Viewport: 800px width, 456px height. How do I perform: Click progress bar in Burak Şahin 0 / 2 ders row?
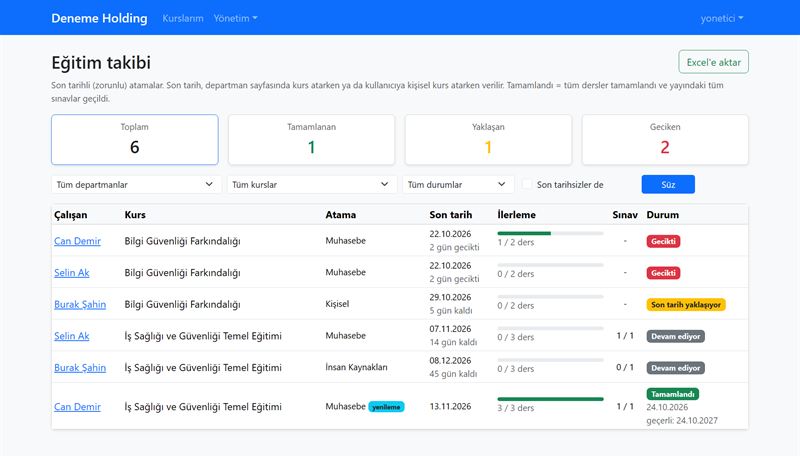[551, 296]
